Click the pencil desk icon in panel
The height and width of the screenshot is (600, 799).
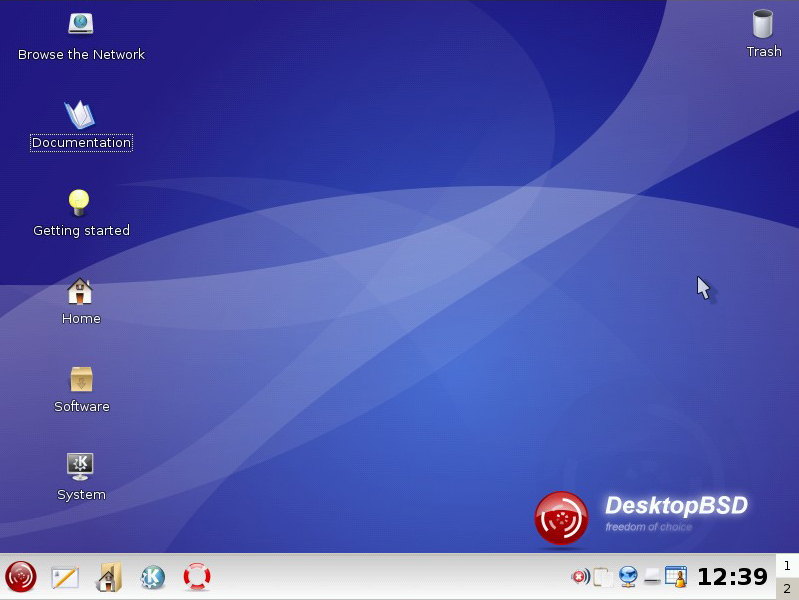[65, 577]
